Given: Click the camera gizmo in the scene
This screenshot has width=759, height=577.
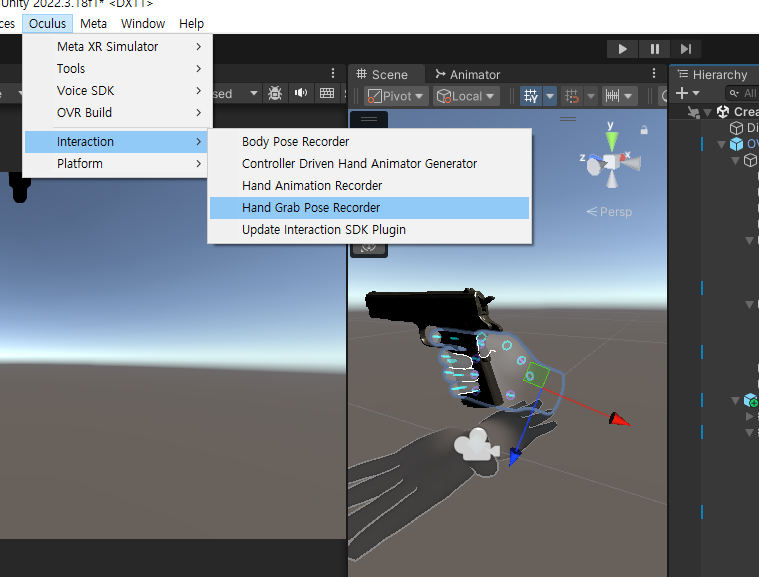Looking at the screenshot, I should [476, 445].
